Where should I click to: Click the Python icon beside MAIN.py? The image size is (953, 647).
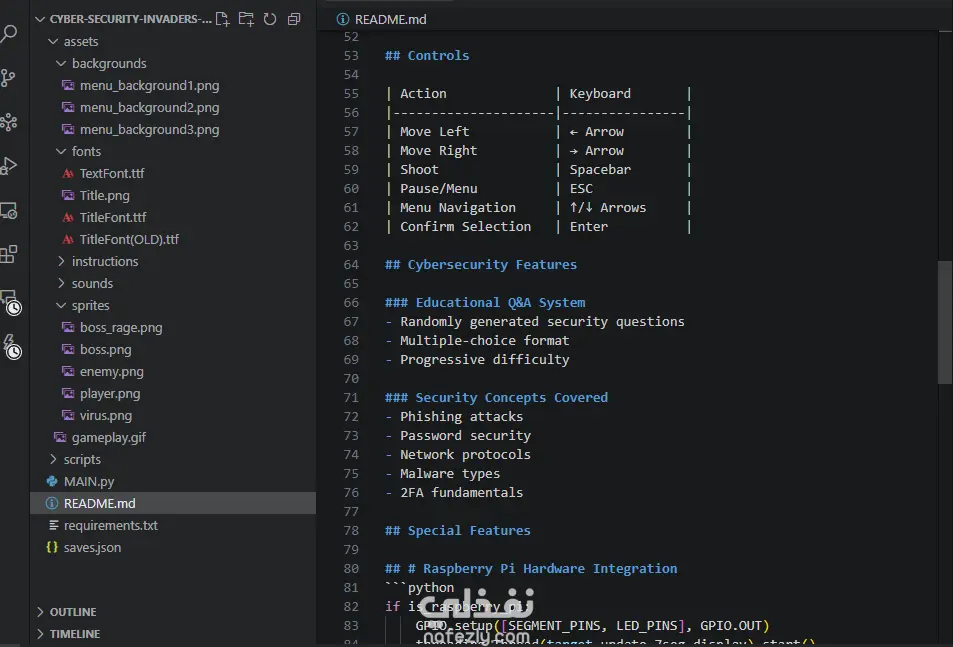52,481
